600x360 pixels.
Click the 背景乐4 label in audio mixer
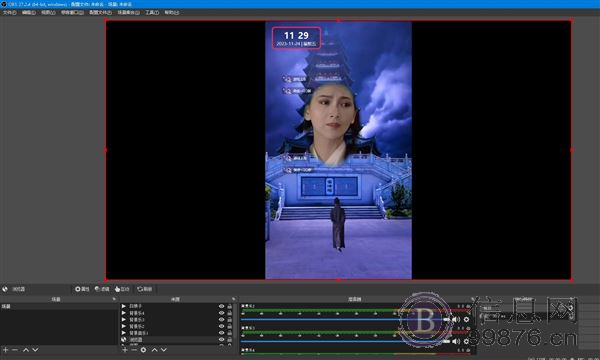248,350
